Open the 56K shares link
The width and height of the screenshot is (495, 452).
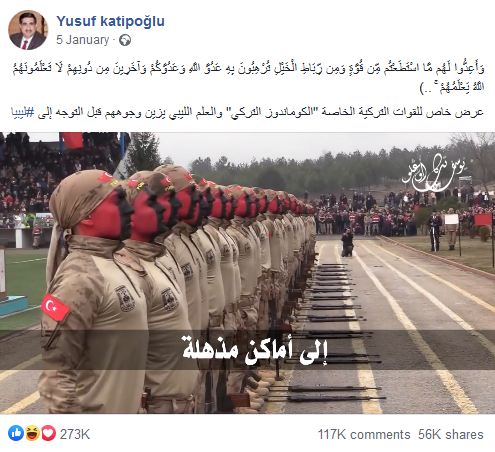[x=451, y=435]
